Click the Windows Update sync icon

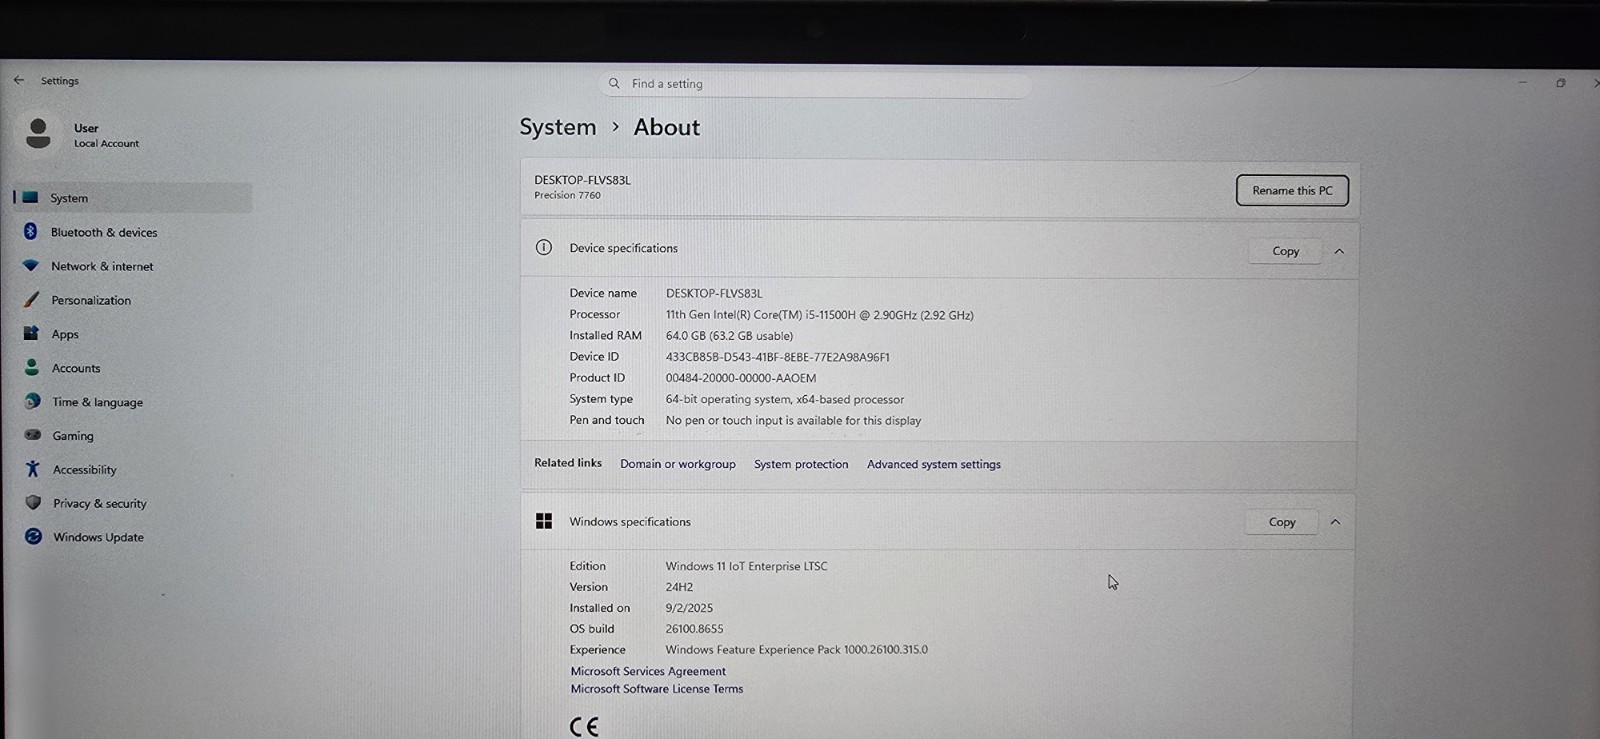[x=33, y=537]
